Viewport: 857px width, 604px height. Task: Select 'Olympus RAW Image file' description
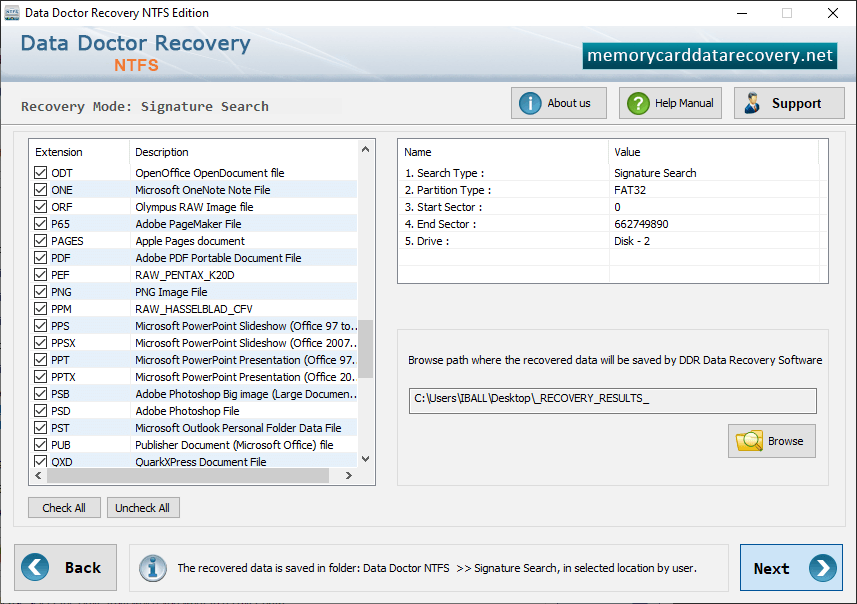pos(194,207)
